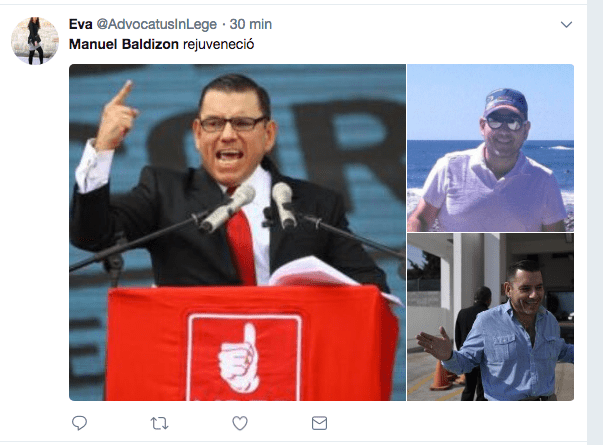Reply to Eva's tweet using the speech bubble
This screenshot has height=445, width=603.
tap(79, 423)
